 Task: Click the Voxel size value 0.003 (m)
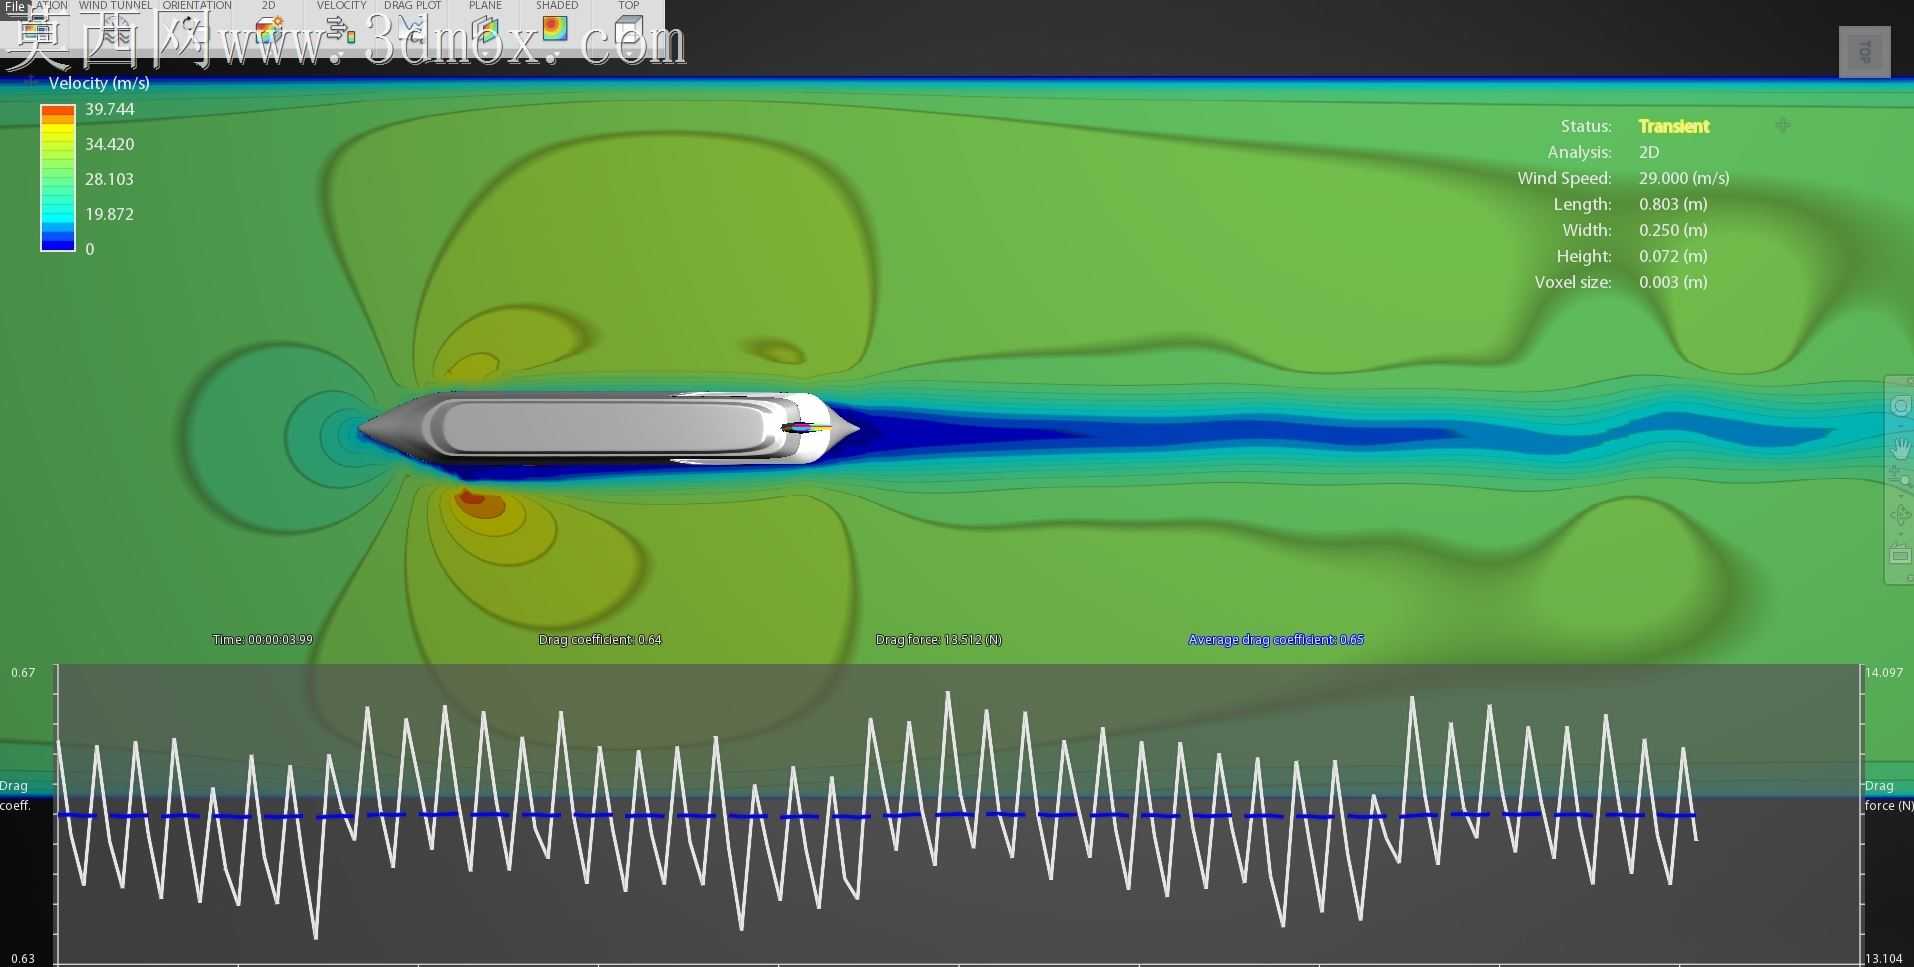(x=1673, y=282)
